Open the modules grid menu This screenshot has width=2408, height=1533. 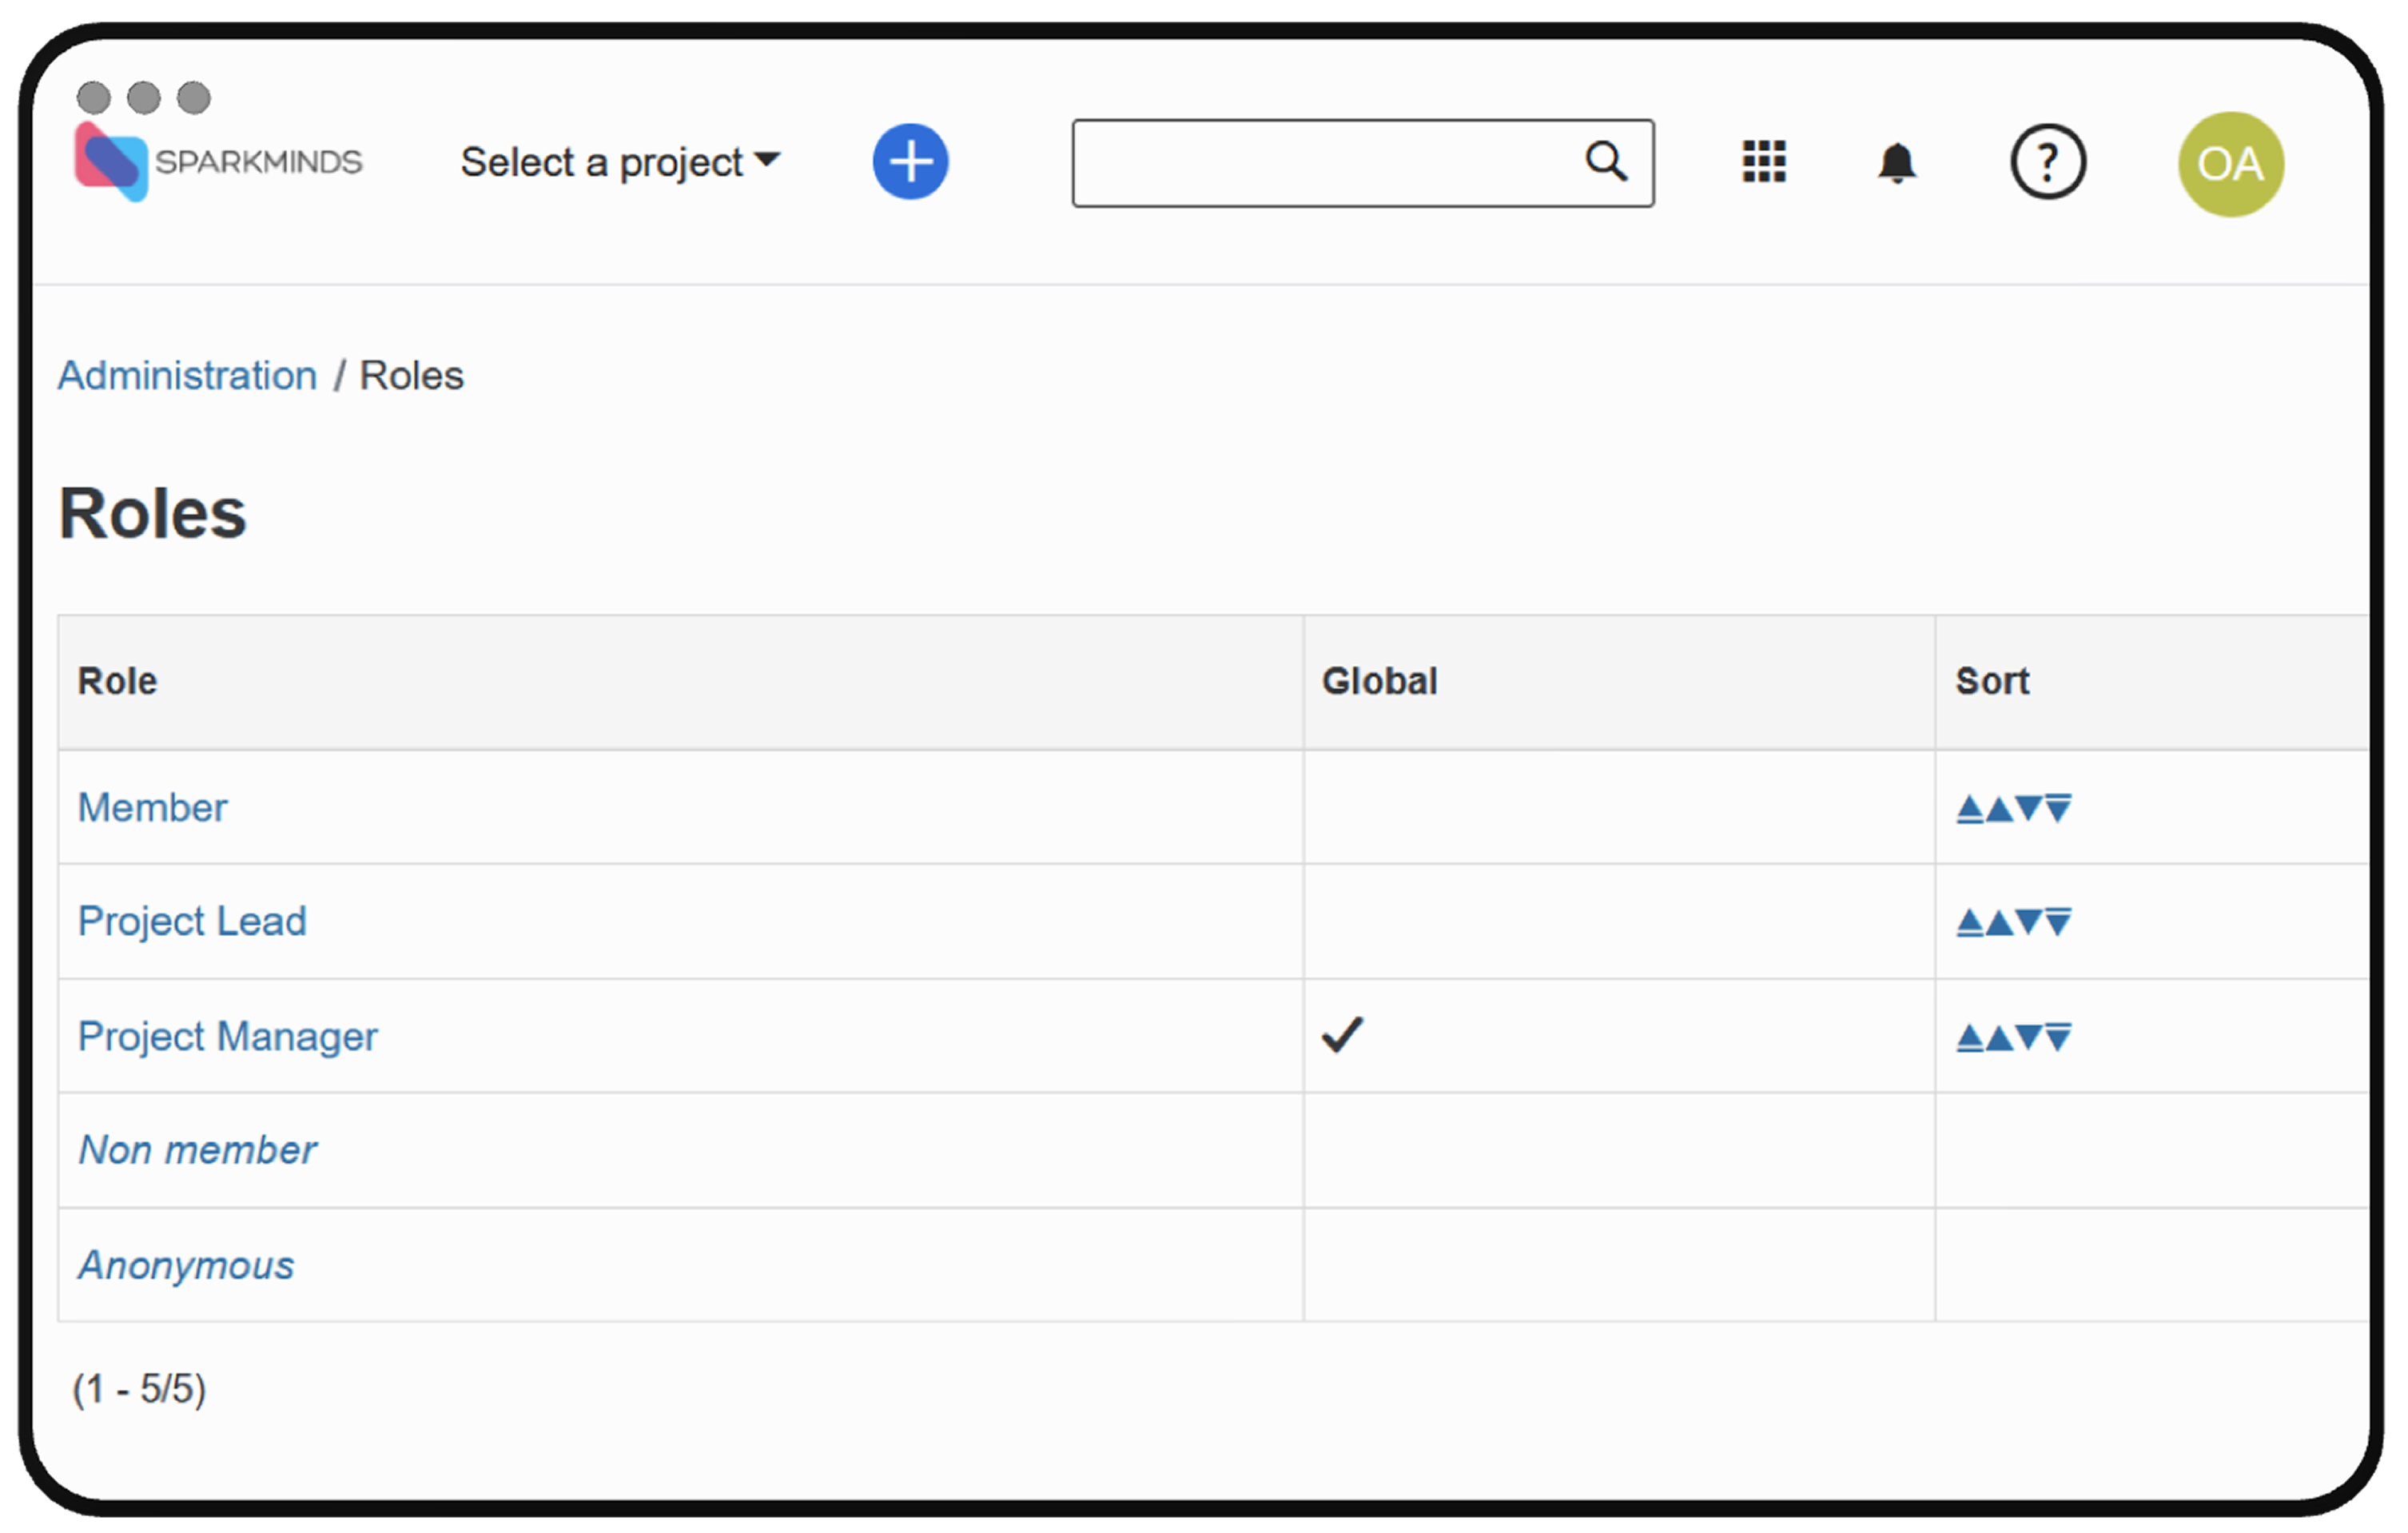(x=1764, y=162)
